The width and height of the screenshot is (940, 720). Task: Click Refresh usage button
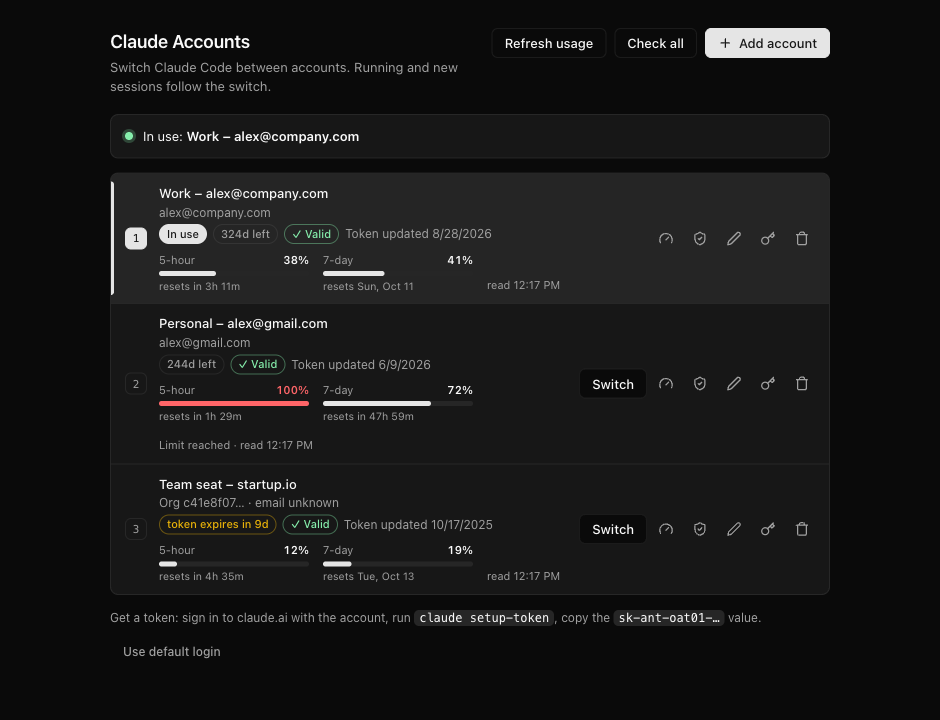point(549,43)
